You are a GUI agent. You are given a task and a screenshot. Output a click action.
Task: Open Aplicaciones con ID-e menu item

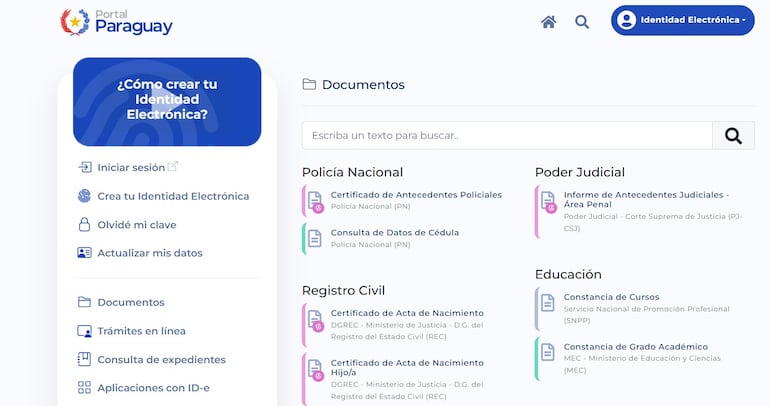coord(153,388)
